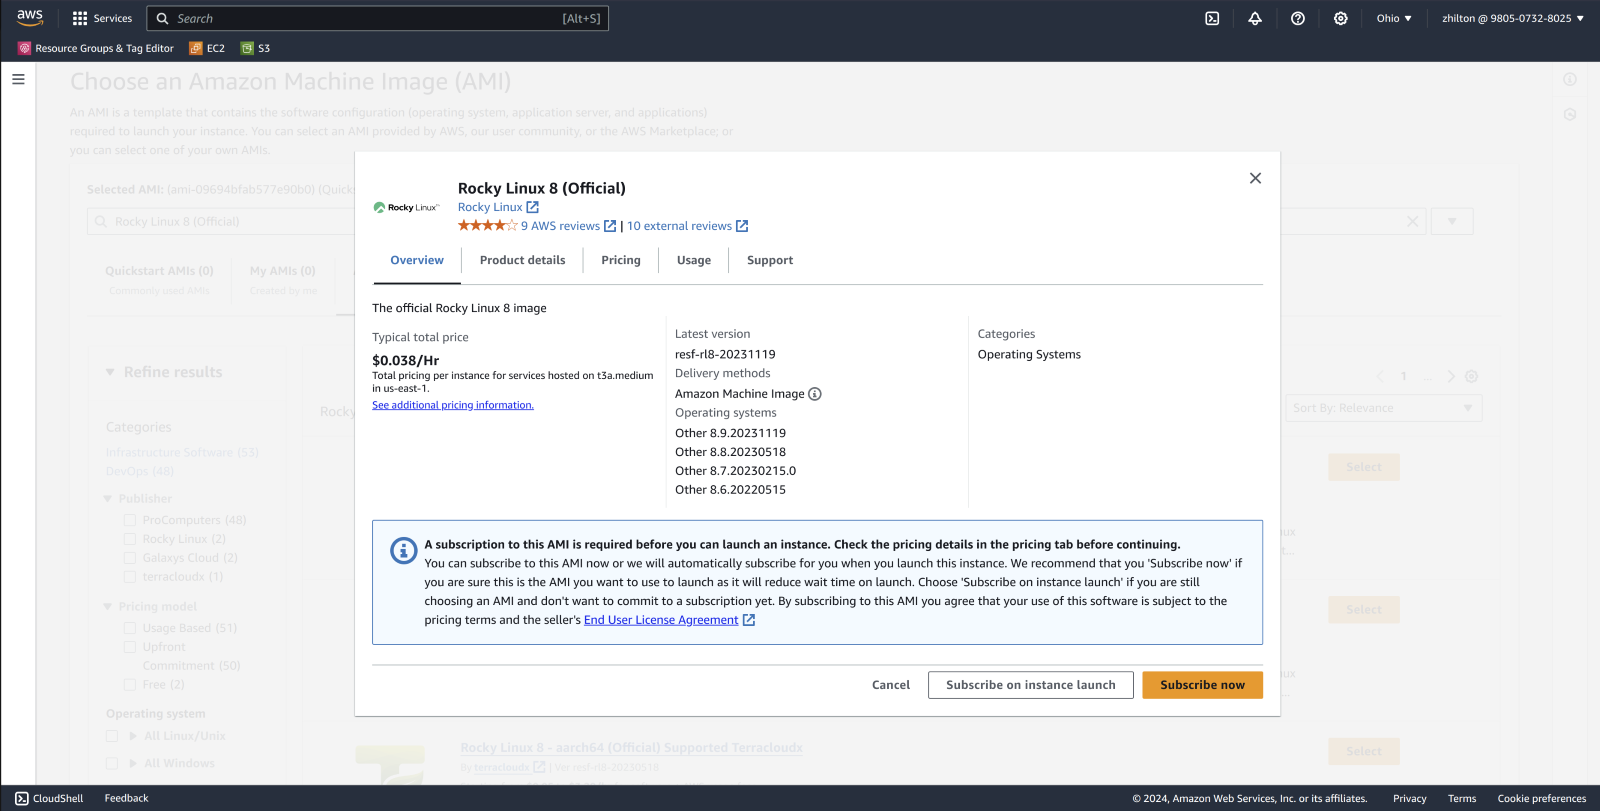Open See additional pricing information link

tap(453, 405)
